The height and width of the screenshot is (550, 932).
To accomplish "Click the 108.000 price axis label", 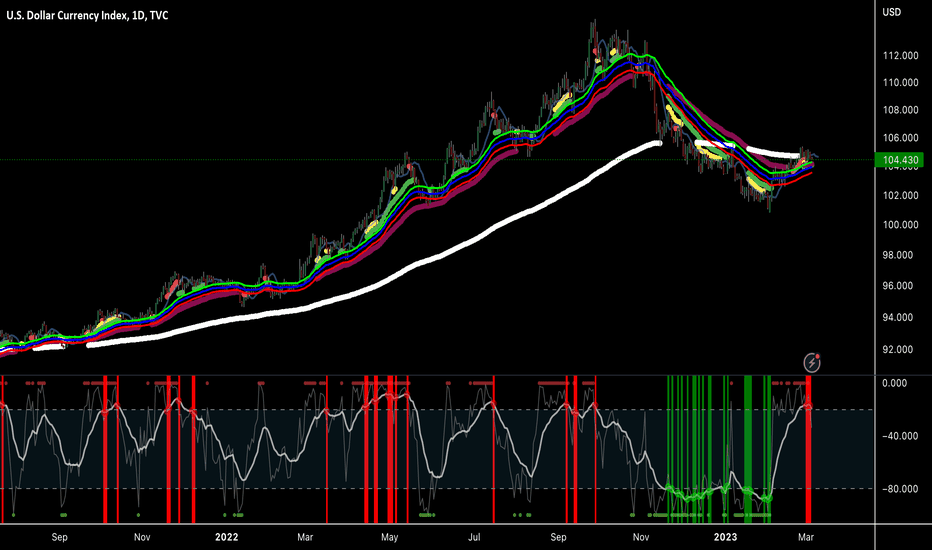I will click(x=900, y=109).
